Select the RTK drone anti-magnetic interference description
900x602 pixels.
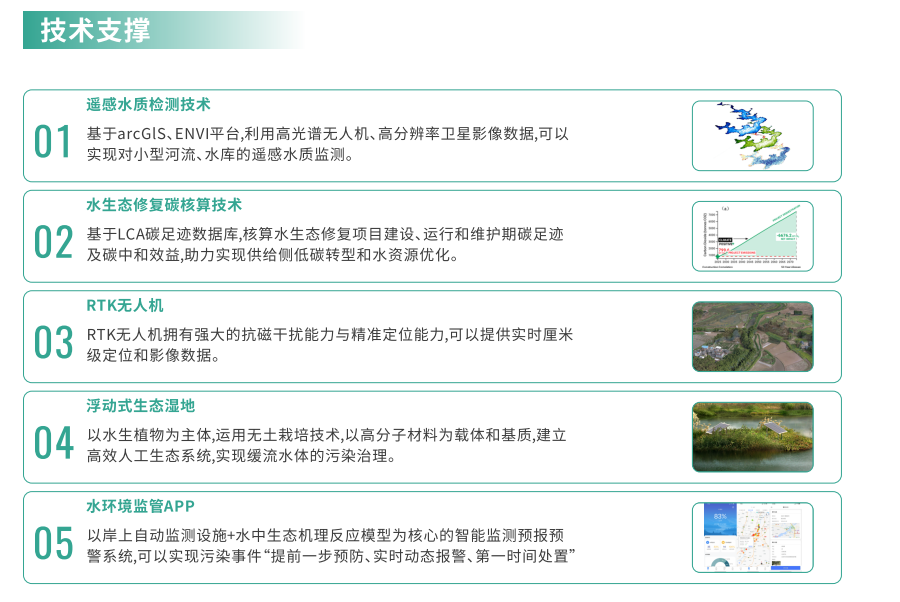(329, 344)
